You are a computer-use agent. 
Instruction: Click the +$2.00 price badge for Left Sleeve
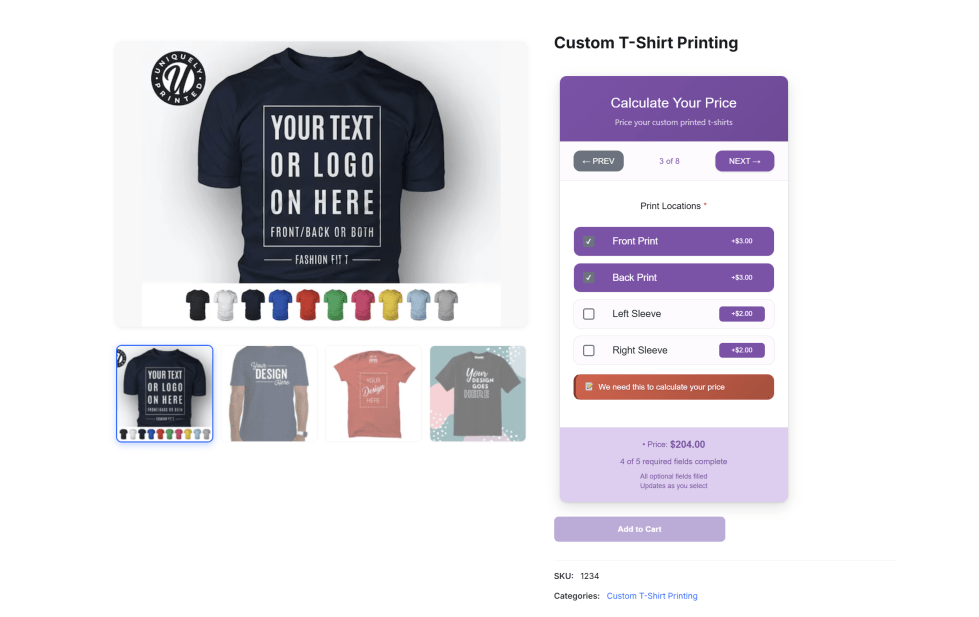point(741,314)
